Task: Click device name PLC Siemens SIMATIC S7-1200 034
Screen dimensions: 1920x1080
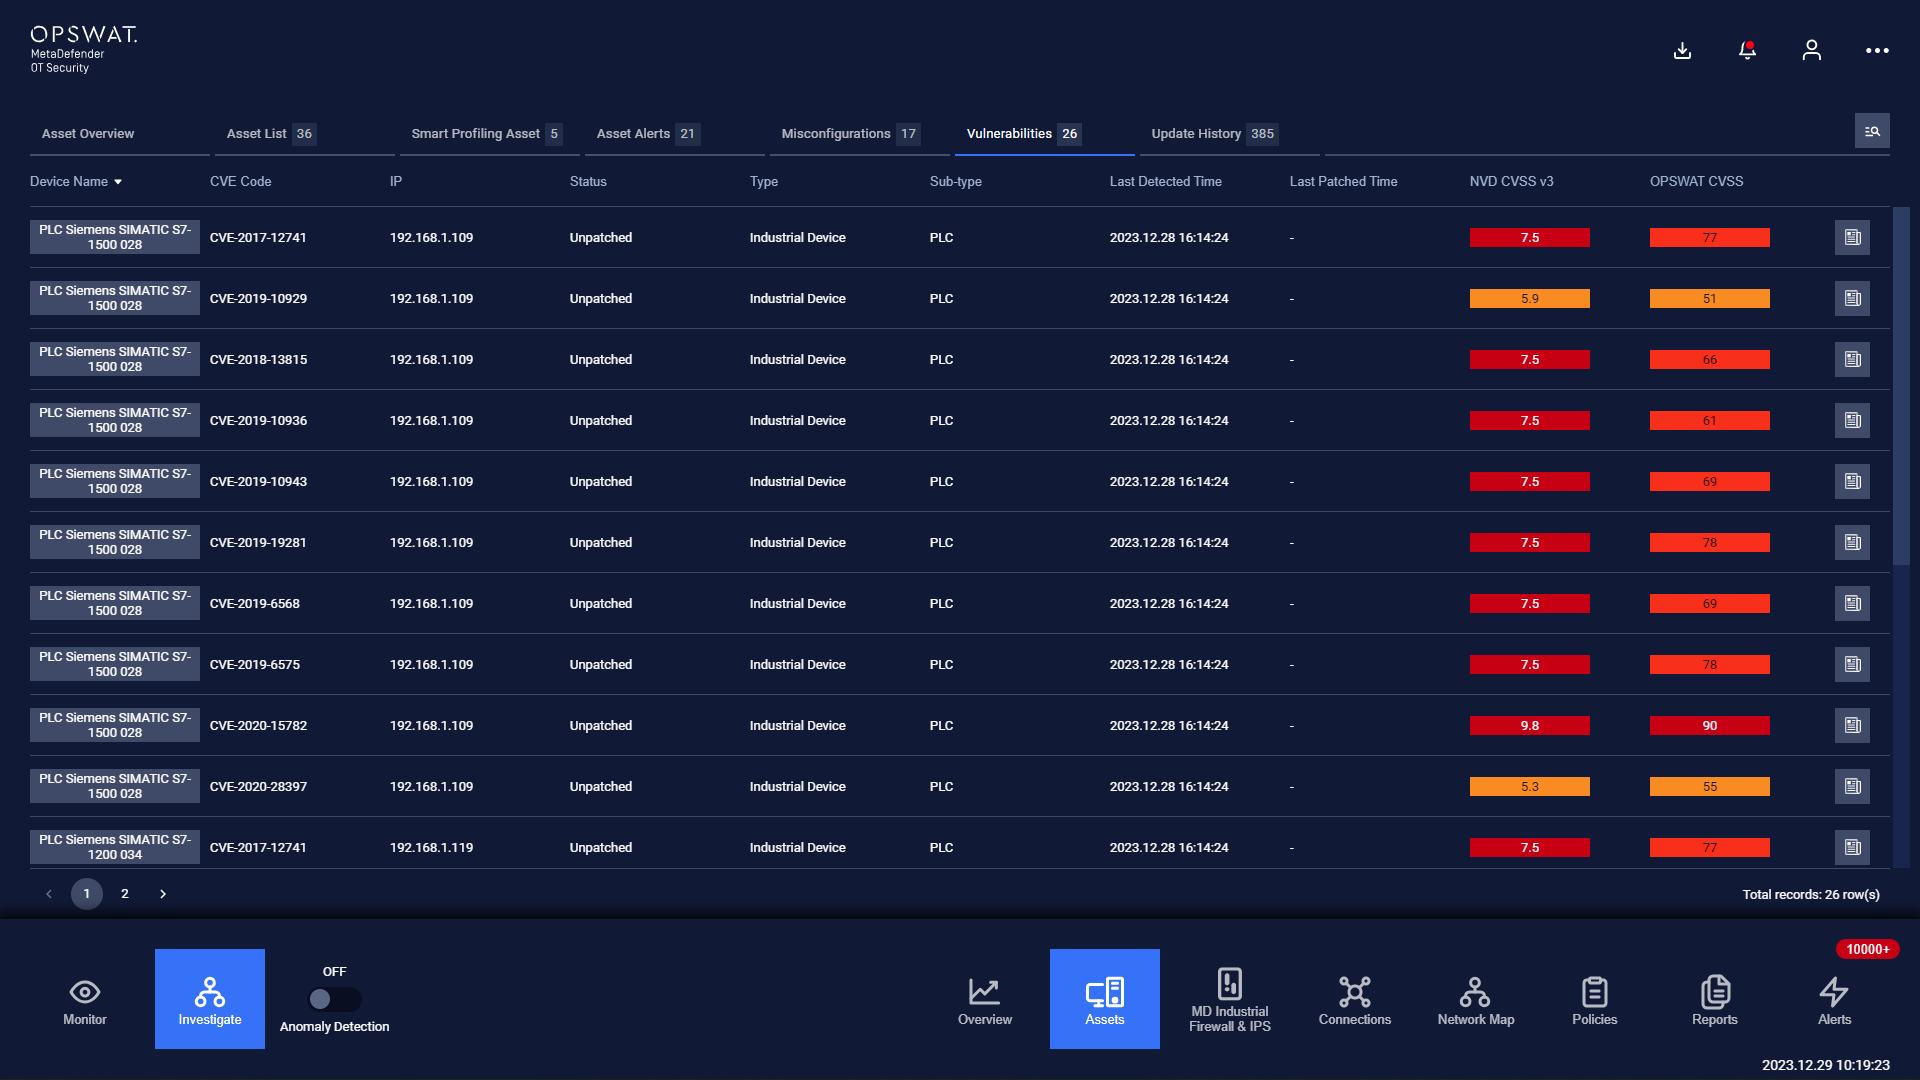Action: [115, 847]
